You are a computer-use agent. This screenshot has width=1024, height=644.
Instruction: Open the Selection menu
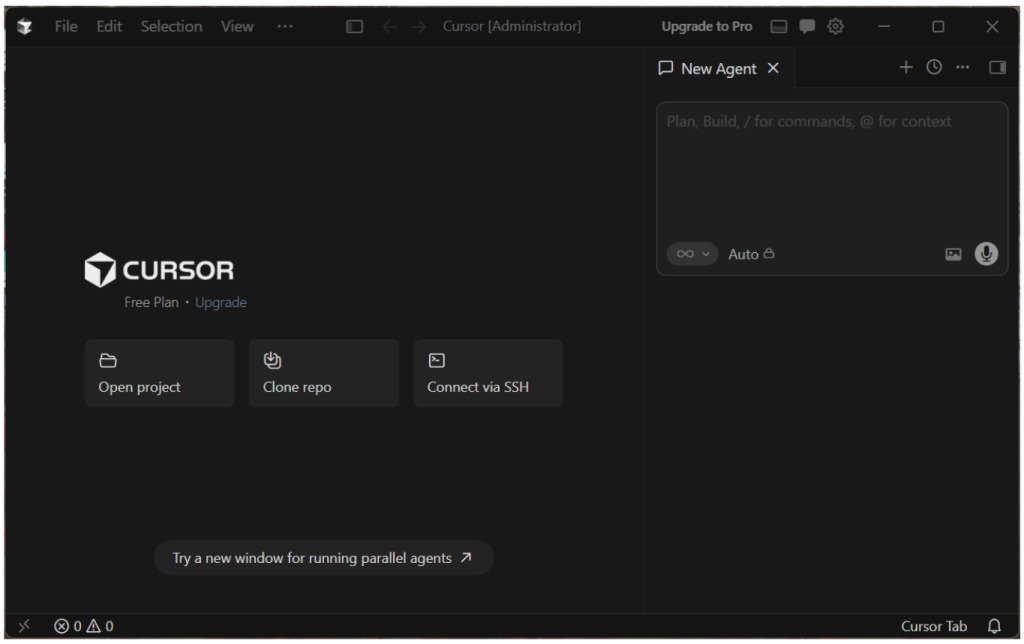(171, 27)
